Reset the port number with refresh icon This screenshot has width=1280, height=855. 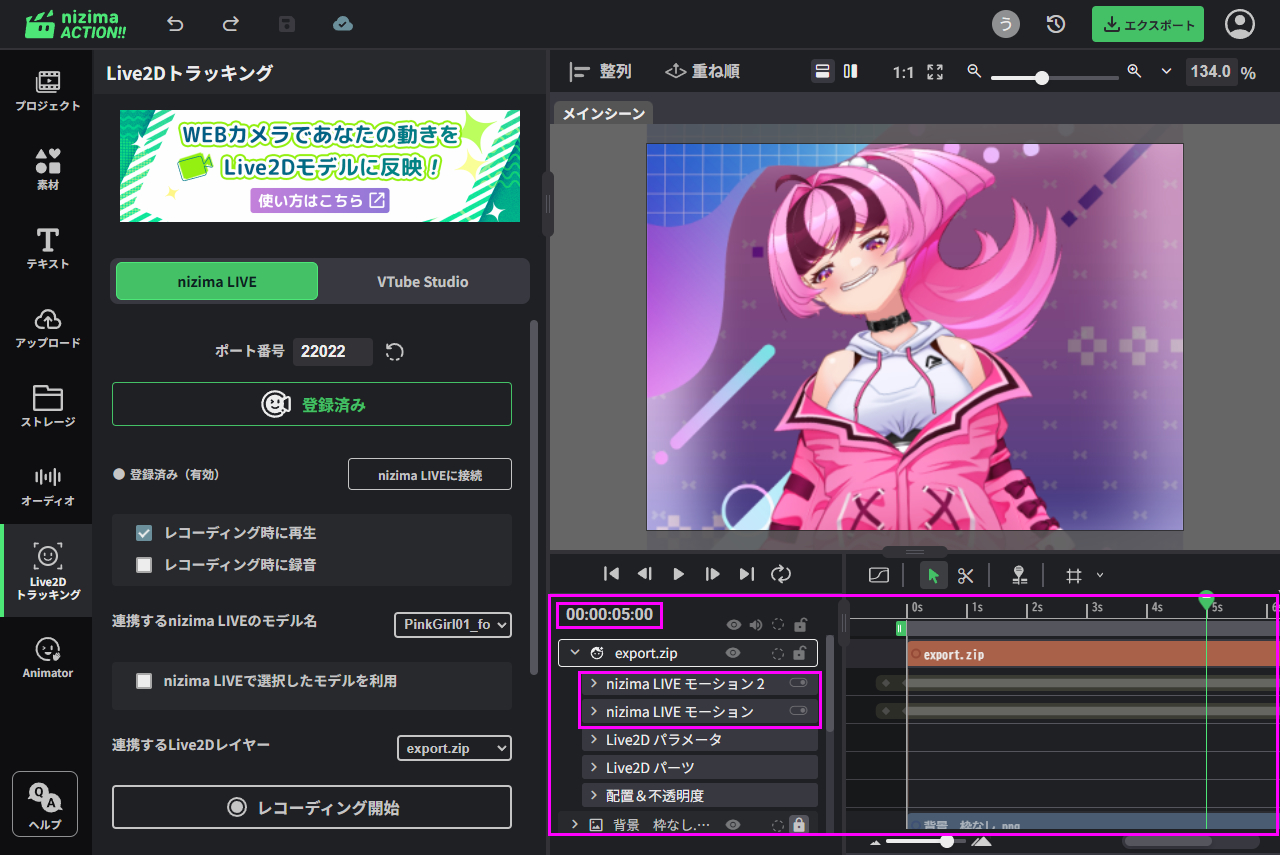point(395,352)
